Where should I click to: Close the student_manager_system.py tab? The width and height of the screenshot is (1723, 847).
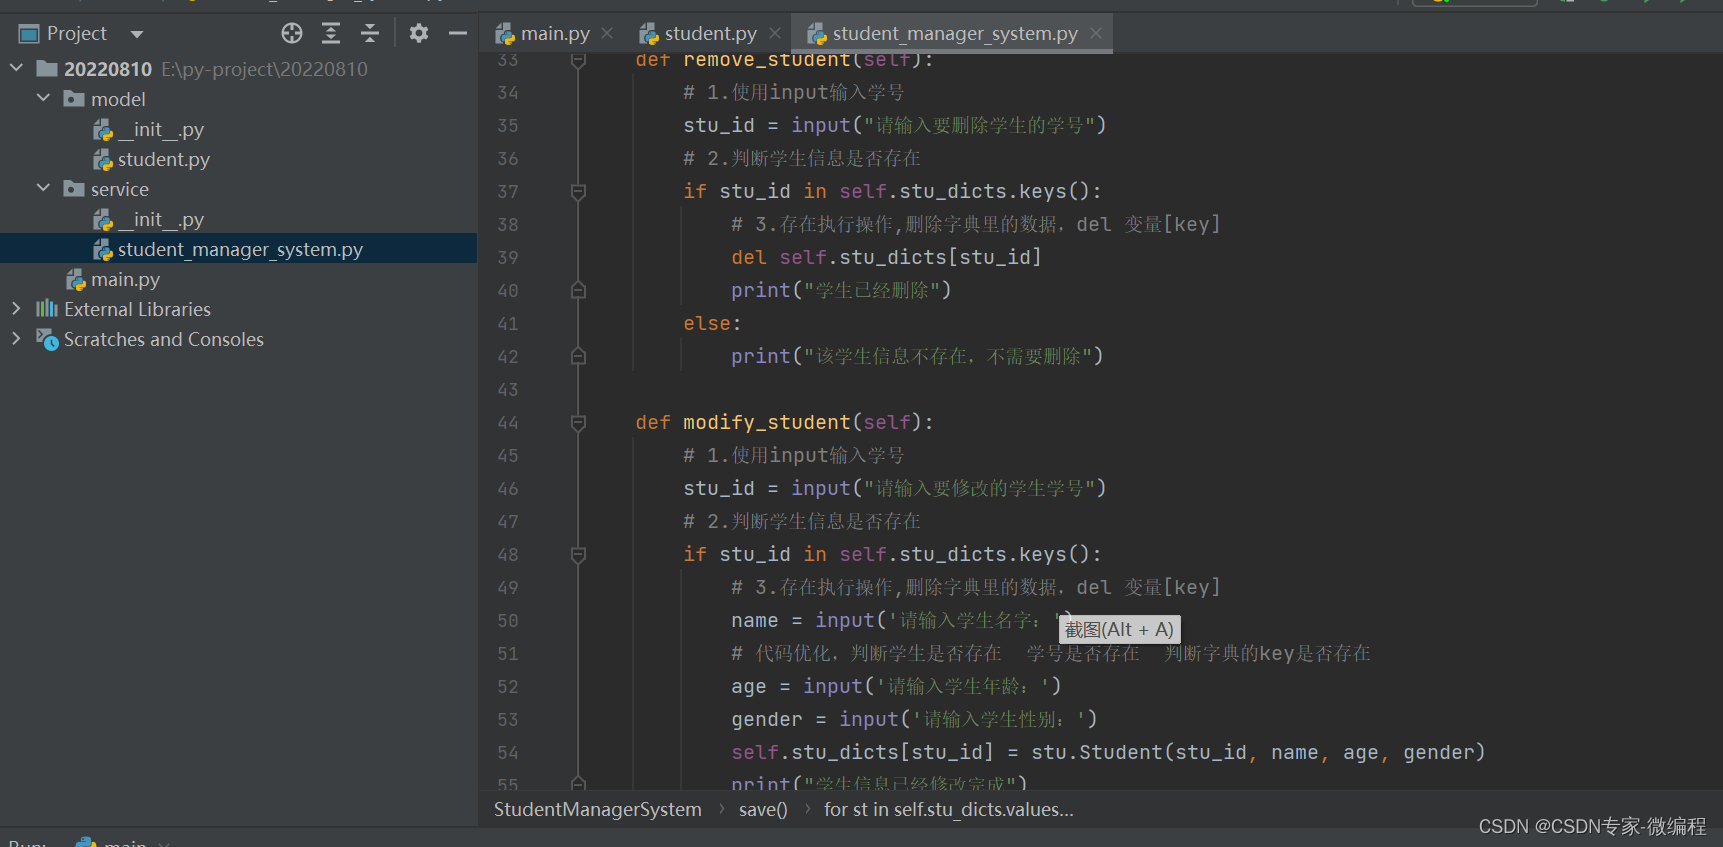[1096, 34]
